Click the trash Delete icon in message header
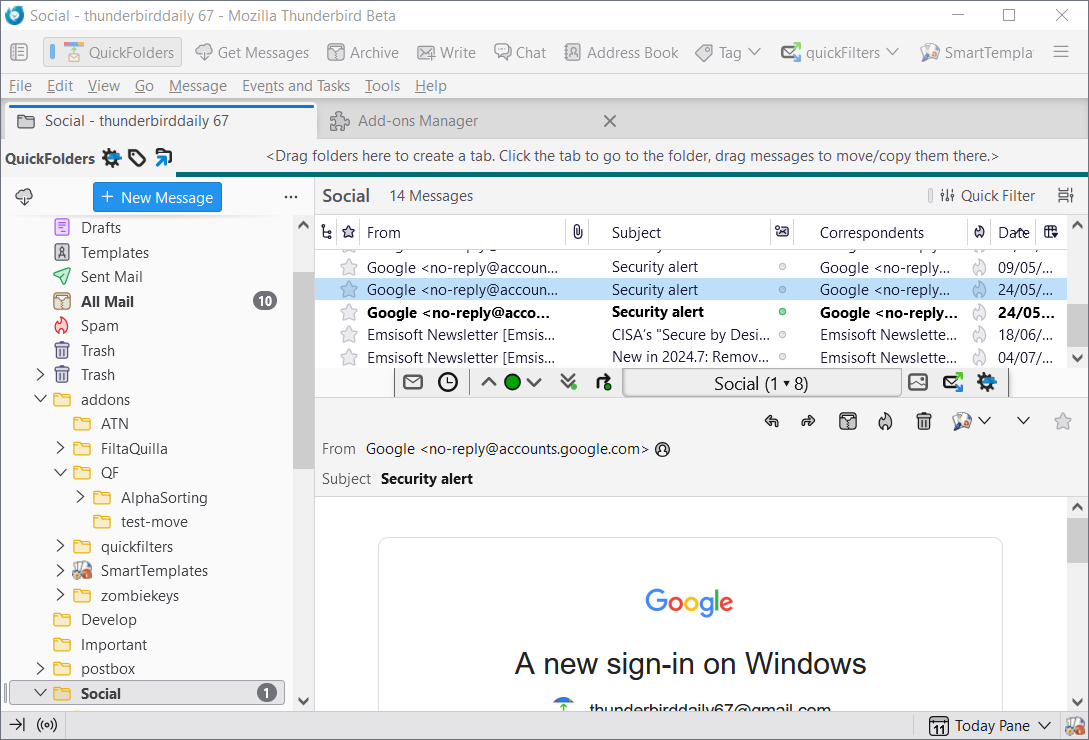The image size is (1089, 740). [x=924, y=421]
